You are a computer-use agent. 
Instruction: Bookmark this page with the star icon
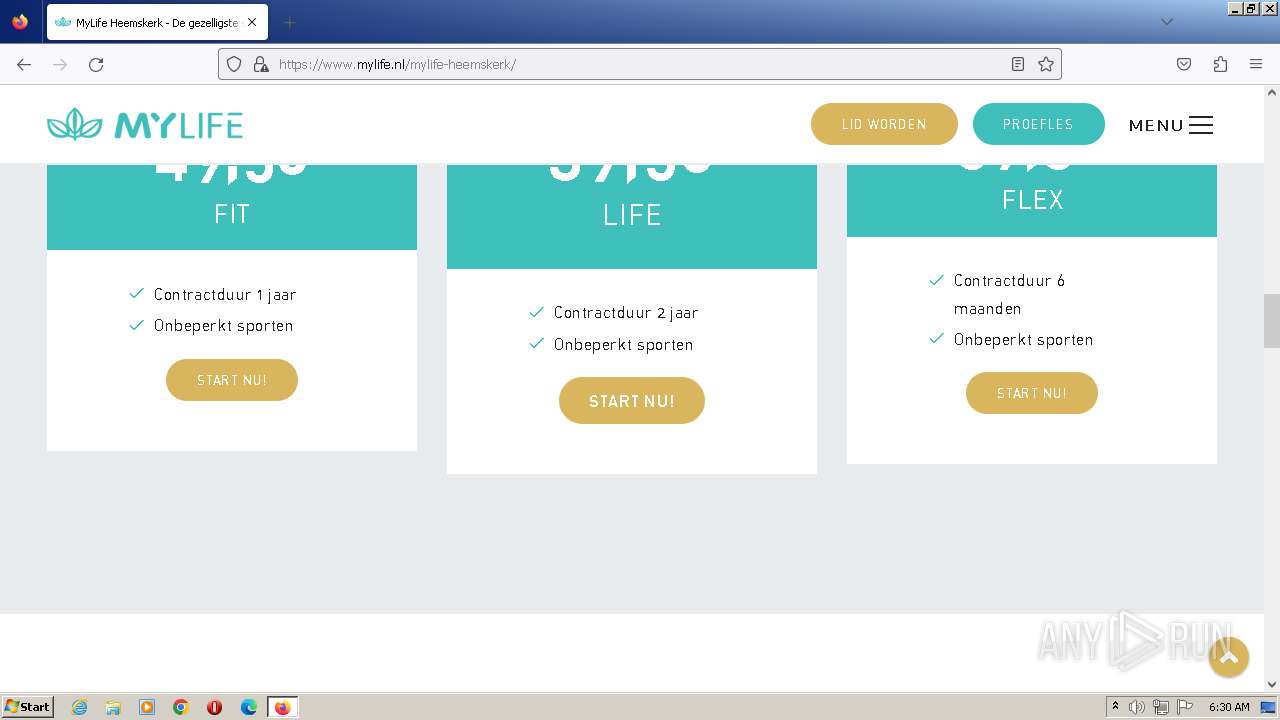tap(1046, 64)
